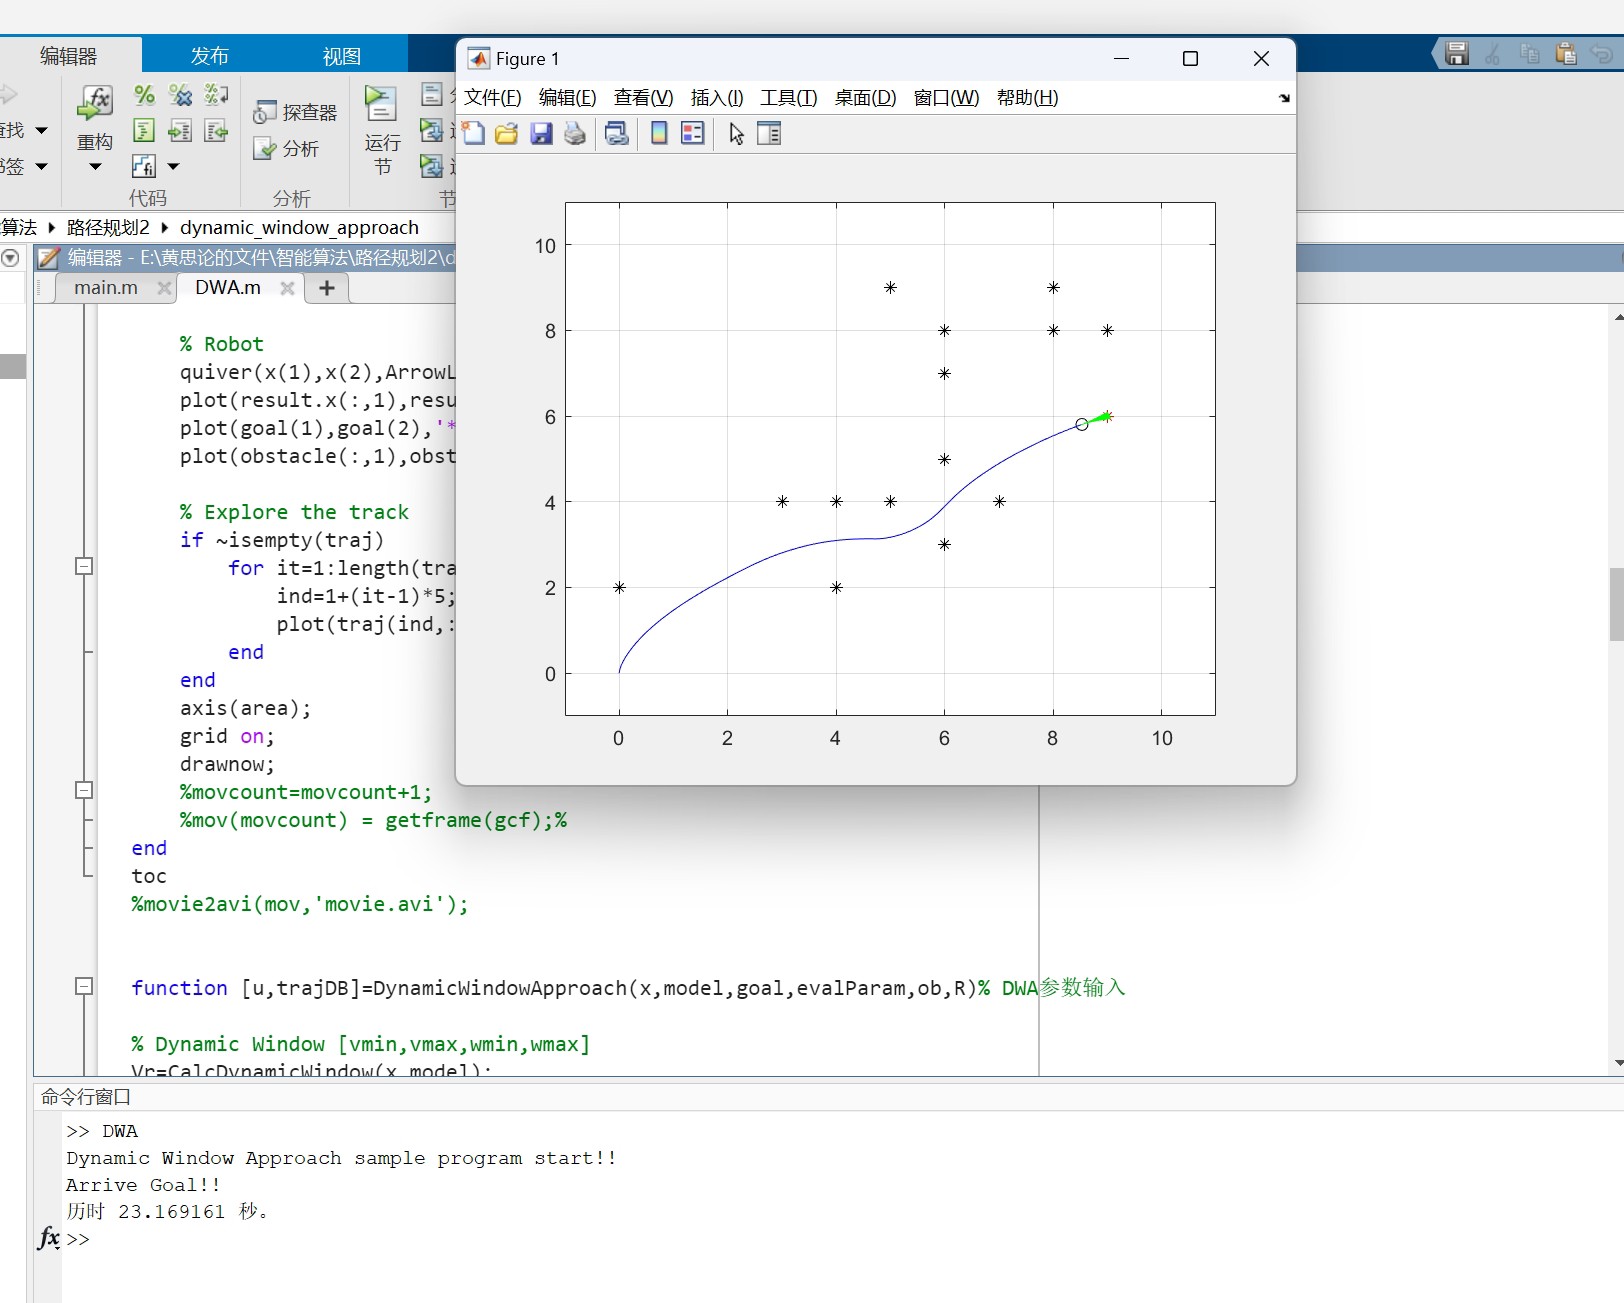1624x1303 pixels.
Task: Add a new editor tab with plus button
Action: tap(326, 288)
